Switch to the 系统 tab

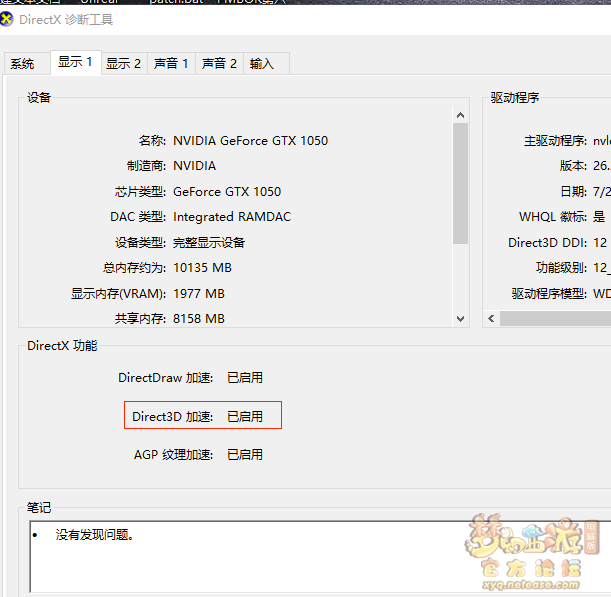(27, 64)
